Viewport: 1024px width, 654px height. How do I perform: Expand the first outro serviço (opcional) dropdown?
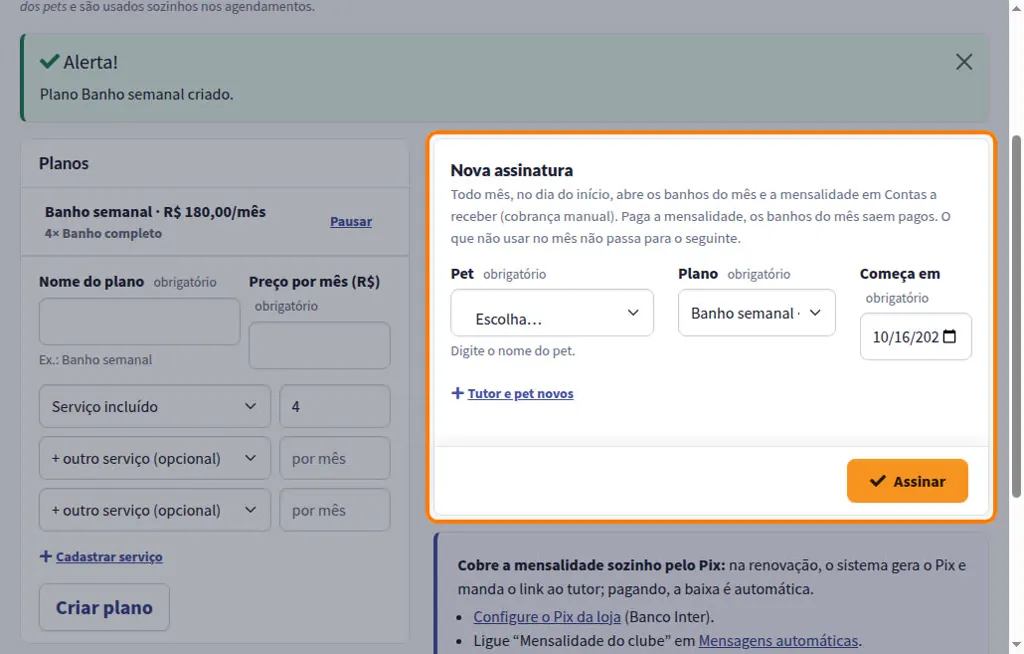tap(155, 458)
